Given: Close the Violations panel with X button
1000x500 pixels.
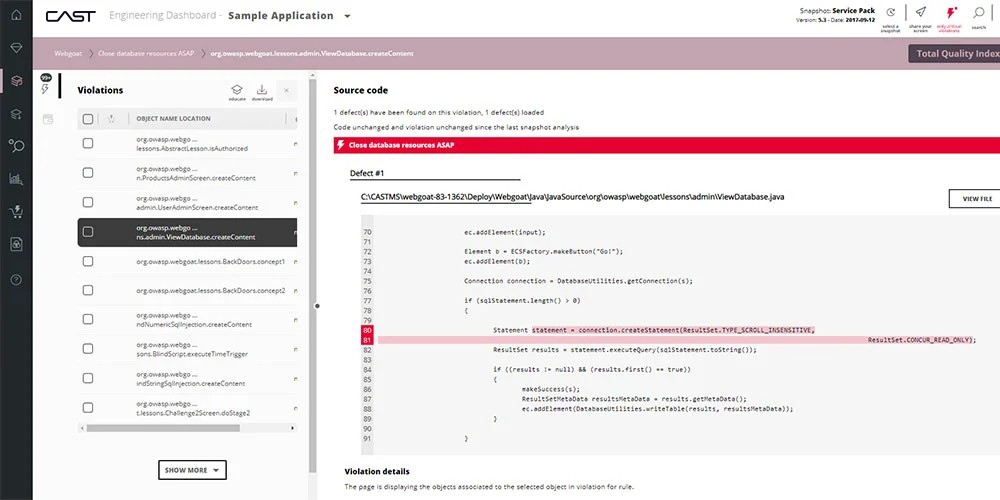Looking at the screenshot, I should coord(286,91).
